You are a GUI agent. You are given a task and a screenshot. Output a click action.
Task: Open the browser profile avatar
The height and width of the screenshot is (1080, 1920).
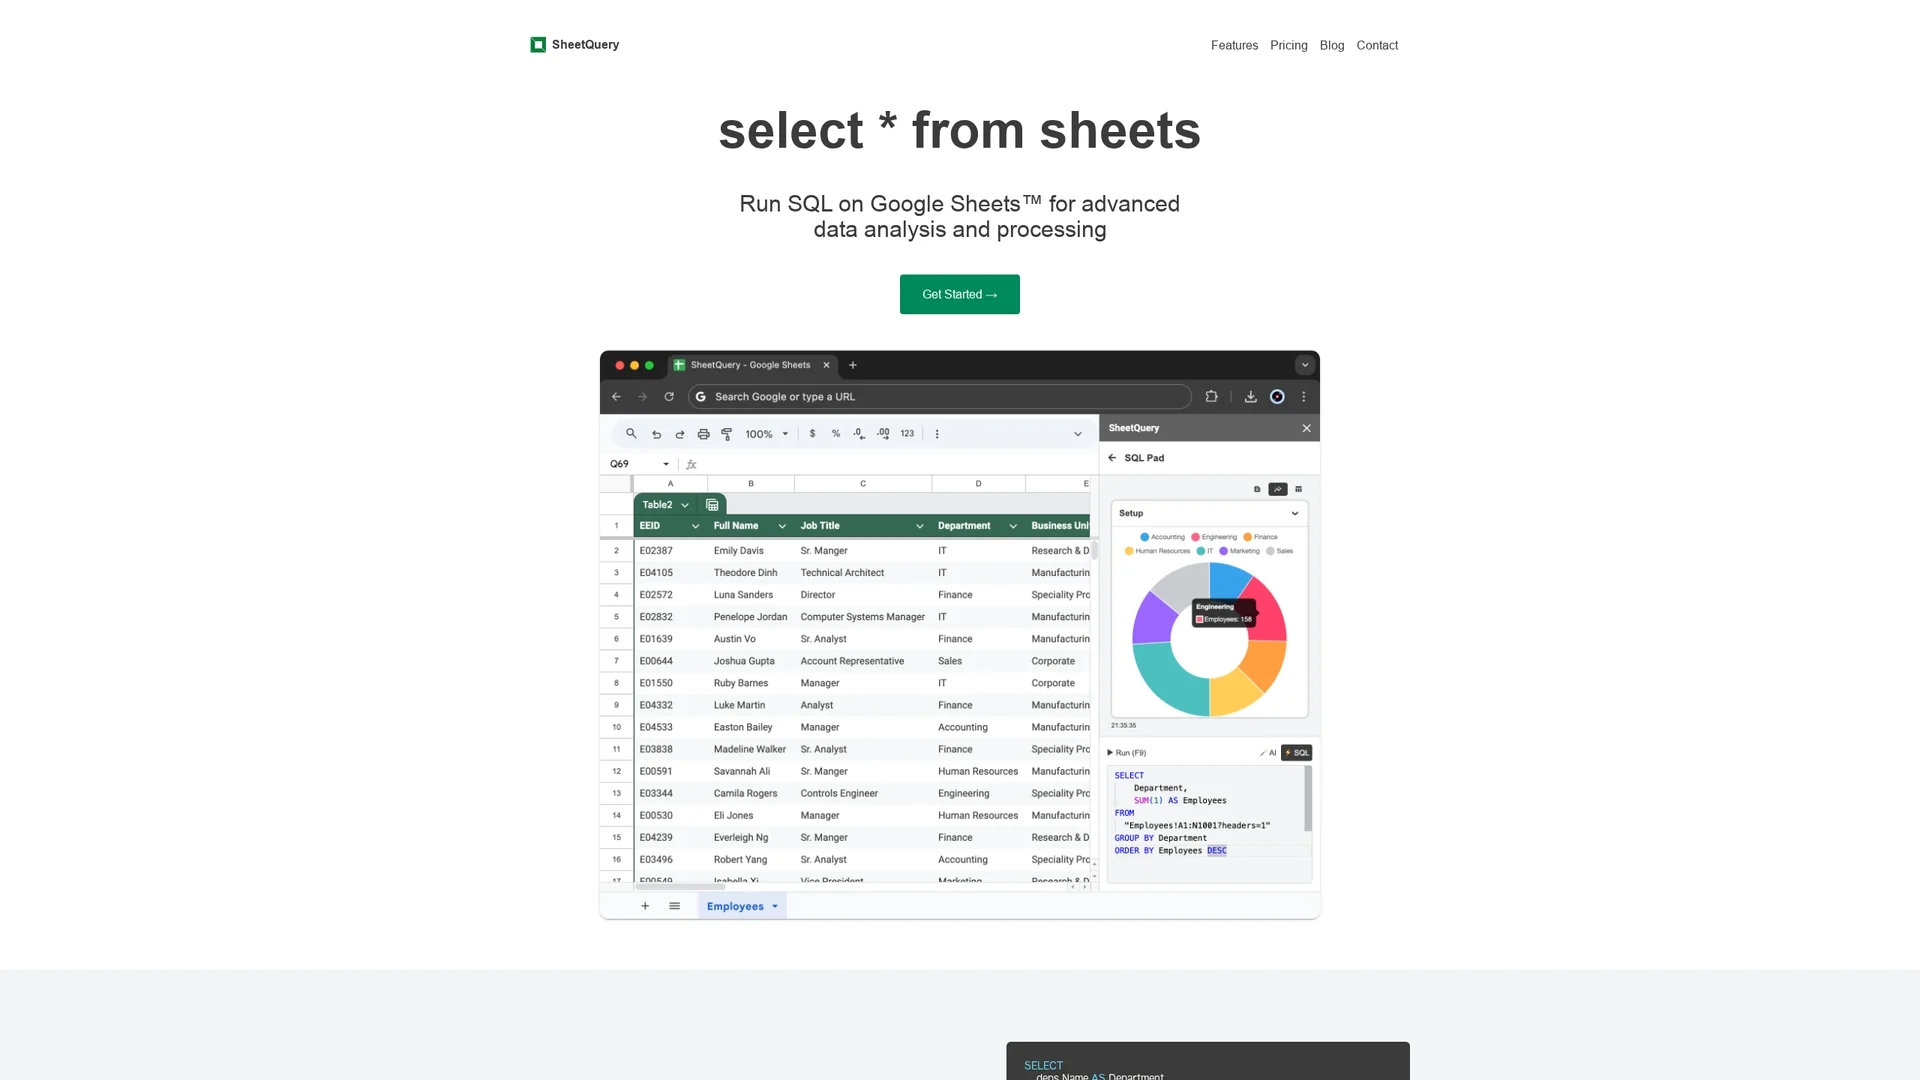tap(1277, 397)
